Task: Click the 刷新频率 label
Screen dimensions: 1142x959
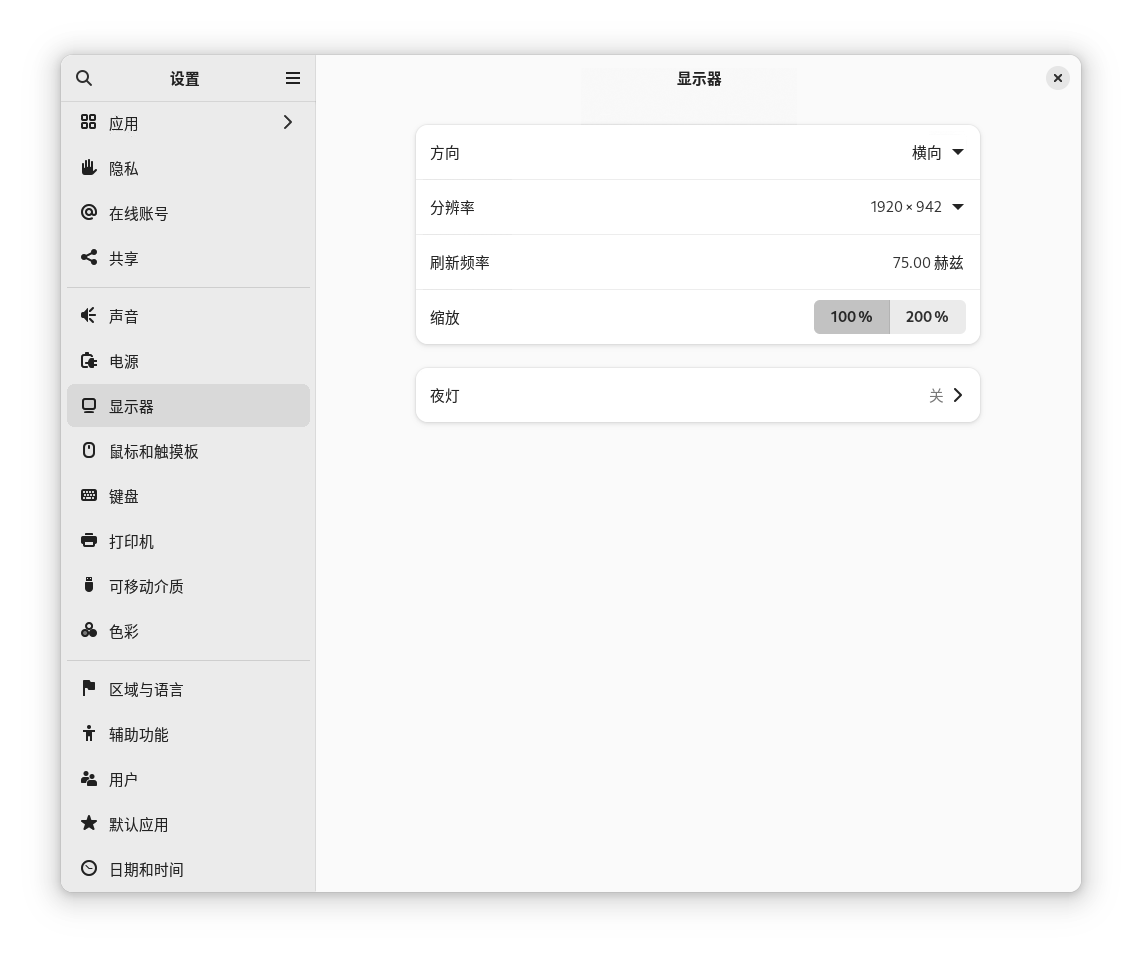Action: click(460, 263)
